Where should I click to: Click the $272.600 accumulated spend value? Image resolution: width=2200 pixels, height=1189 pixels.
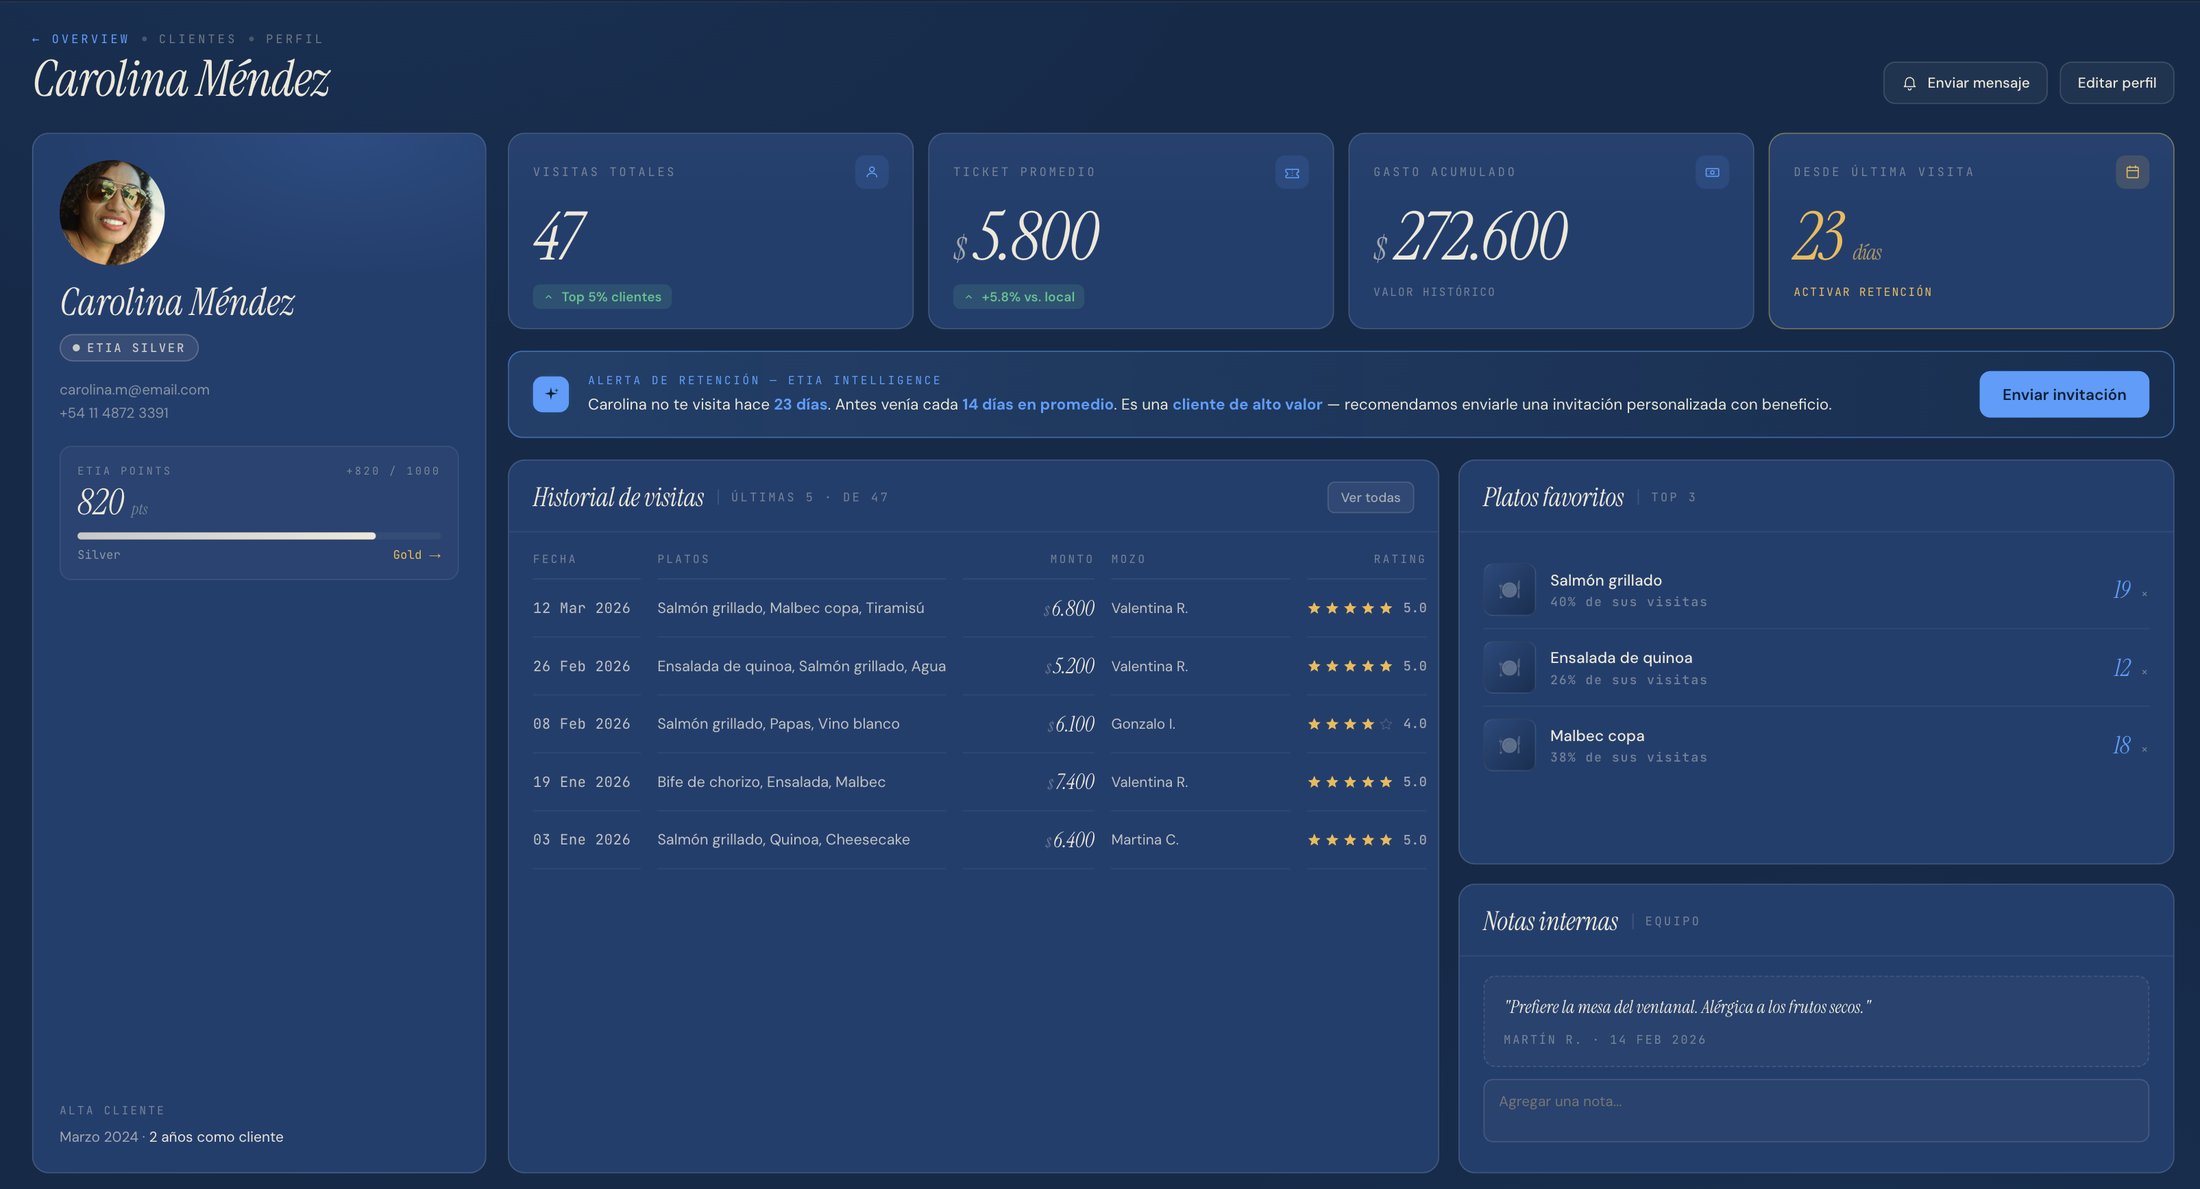click(1470, 238)
